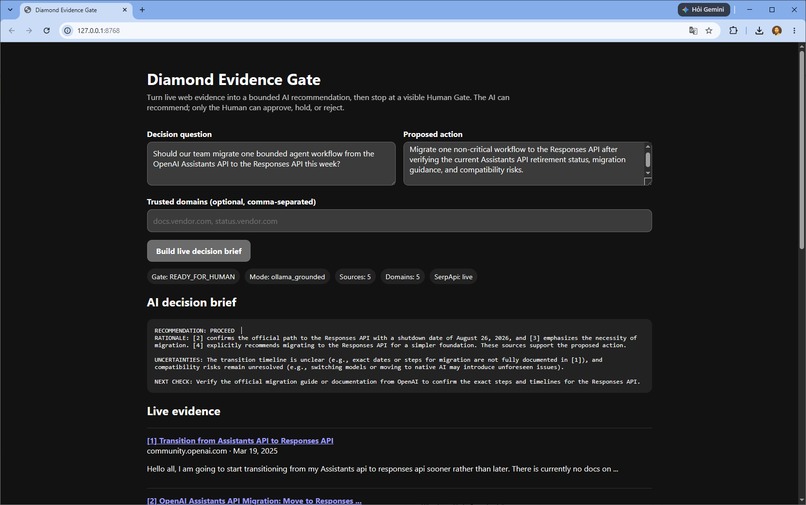Click the Proposed action textarea resize handle

648,182
